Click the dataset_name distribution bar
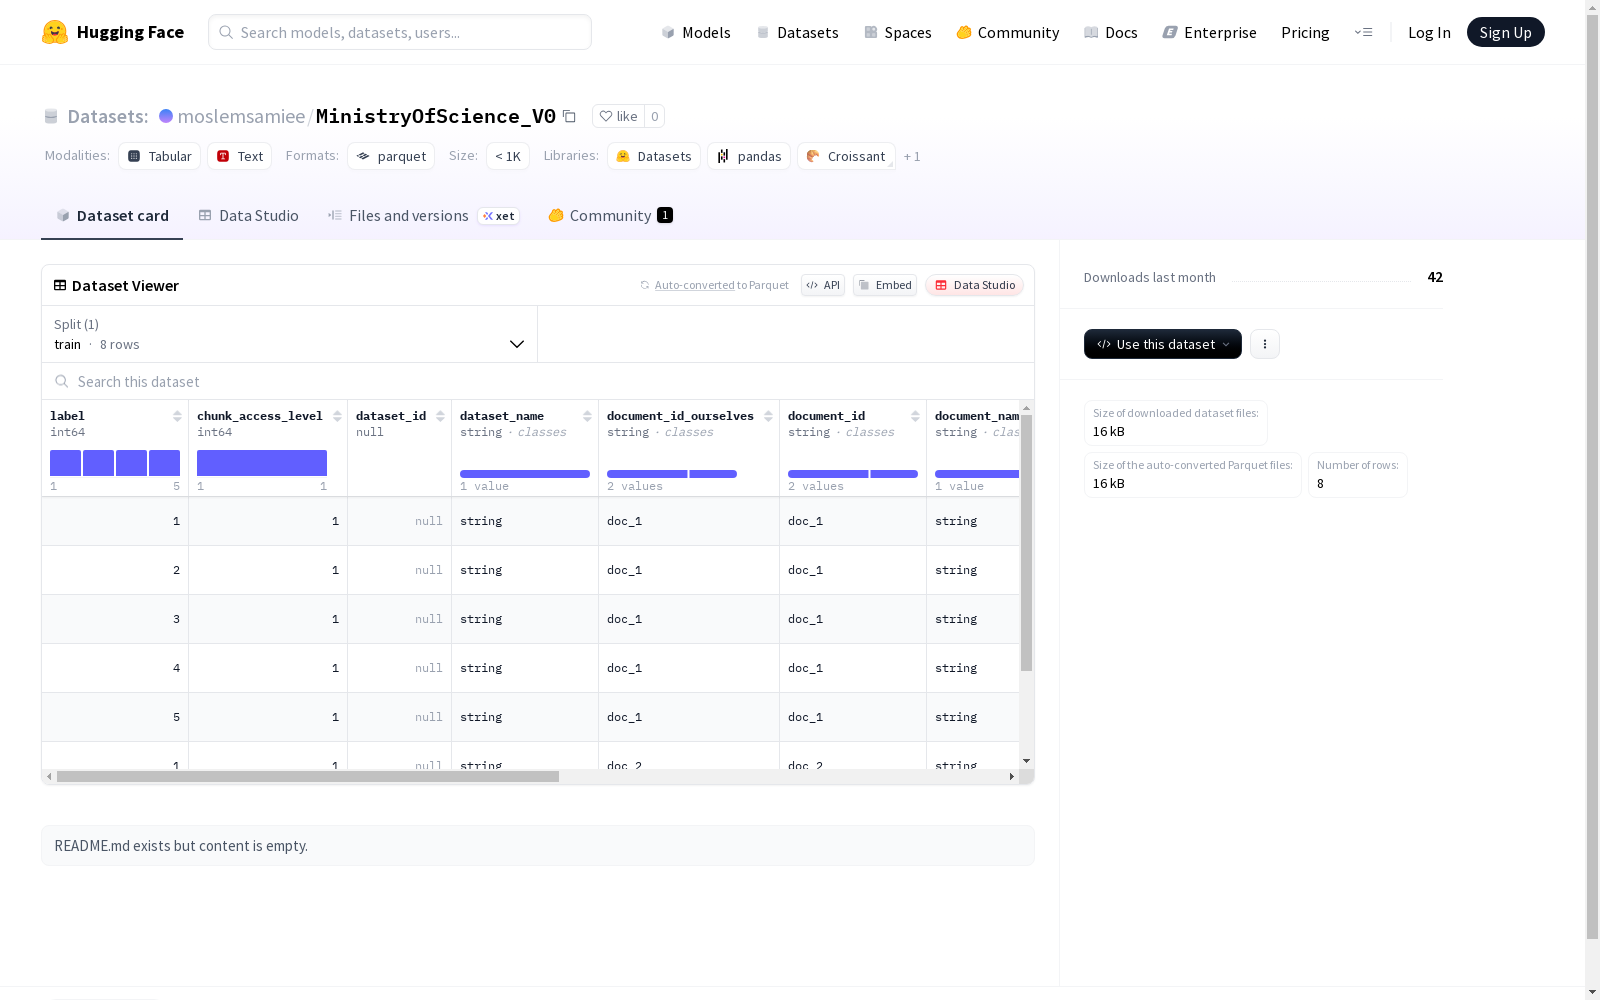1600x1000 pixels. click(x=525, y=474)
